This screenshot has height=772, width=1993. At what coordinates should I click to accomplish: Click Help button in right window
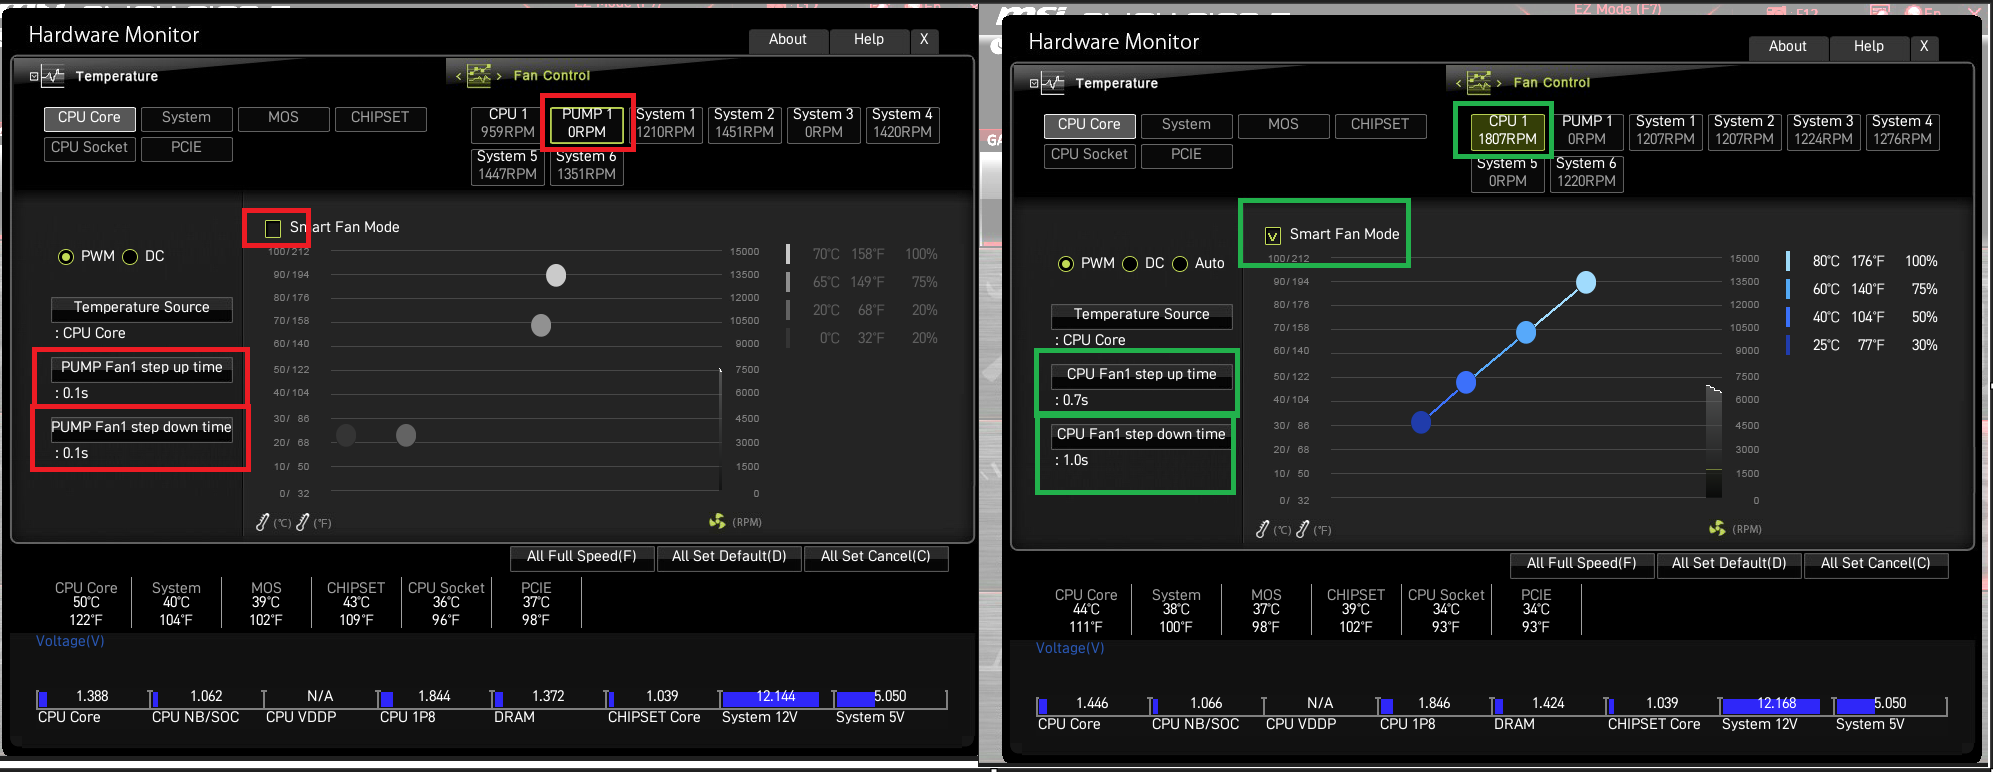point(1869,47)
